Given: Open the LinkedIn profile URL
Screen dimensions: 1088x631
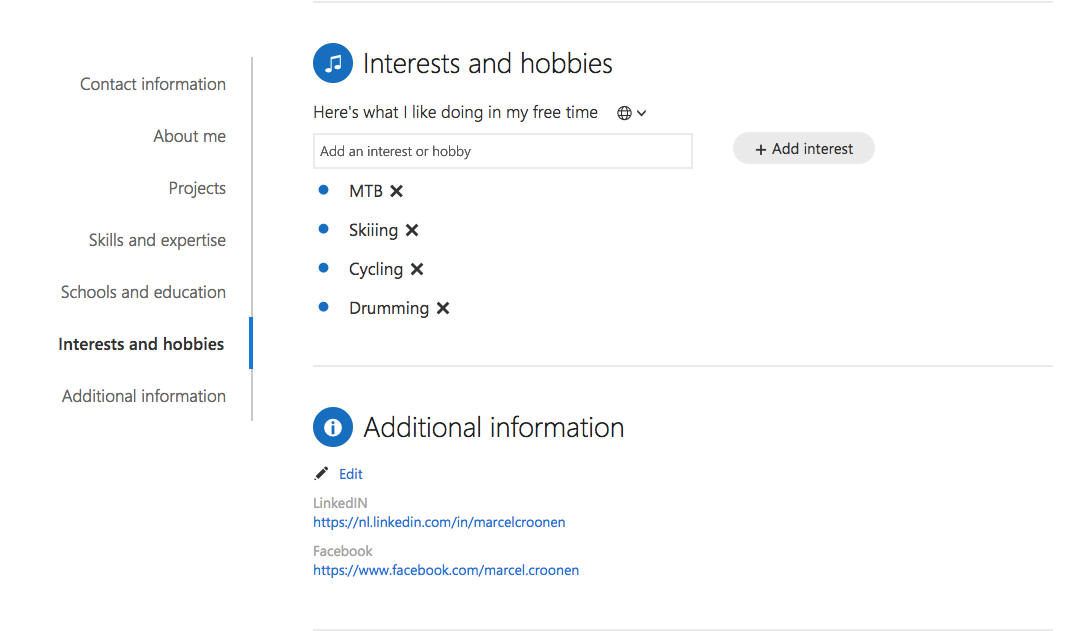Looking at the screenshot, I should coord(439,522).
